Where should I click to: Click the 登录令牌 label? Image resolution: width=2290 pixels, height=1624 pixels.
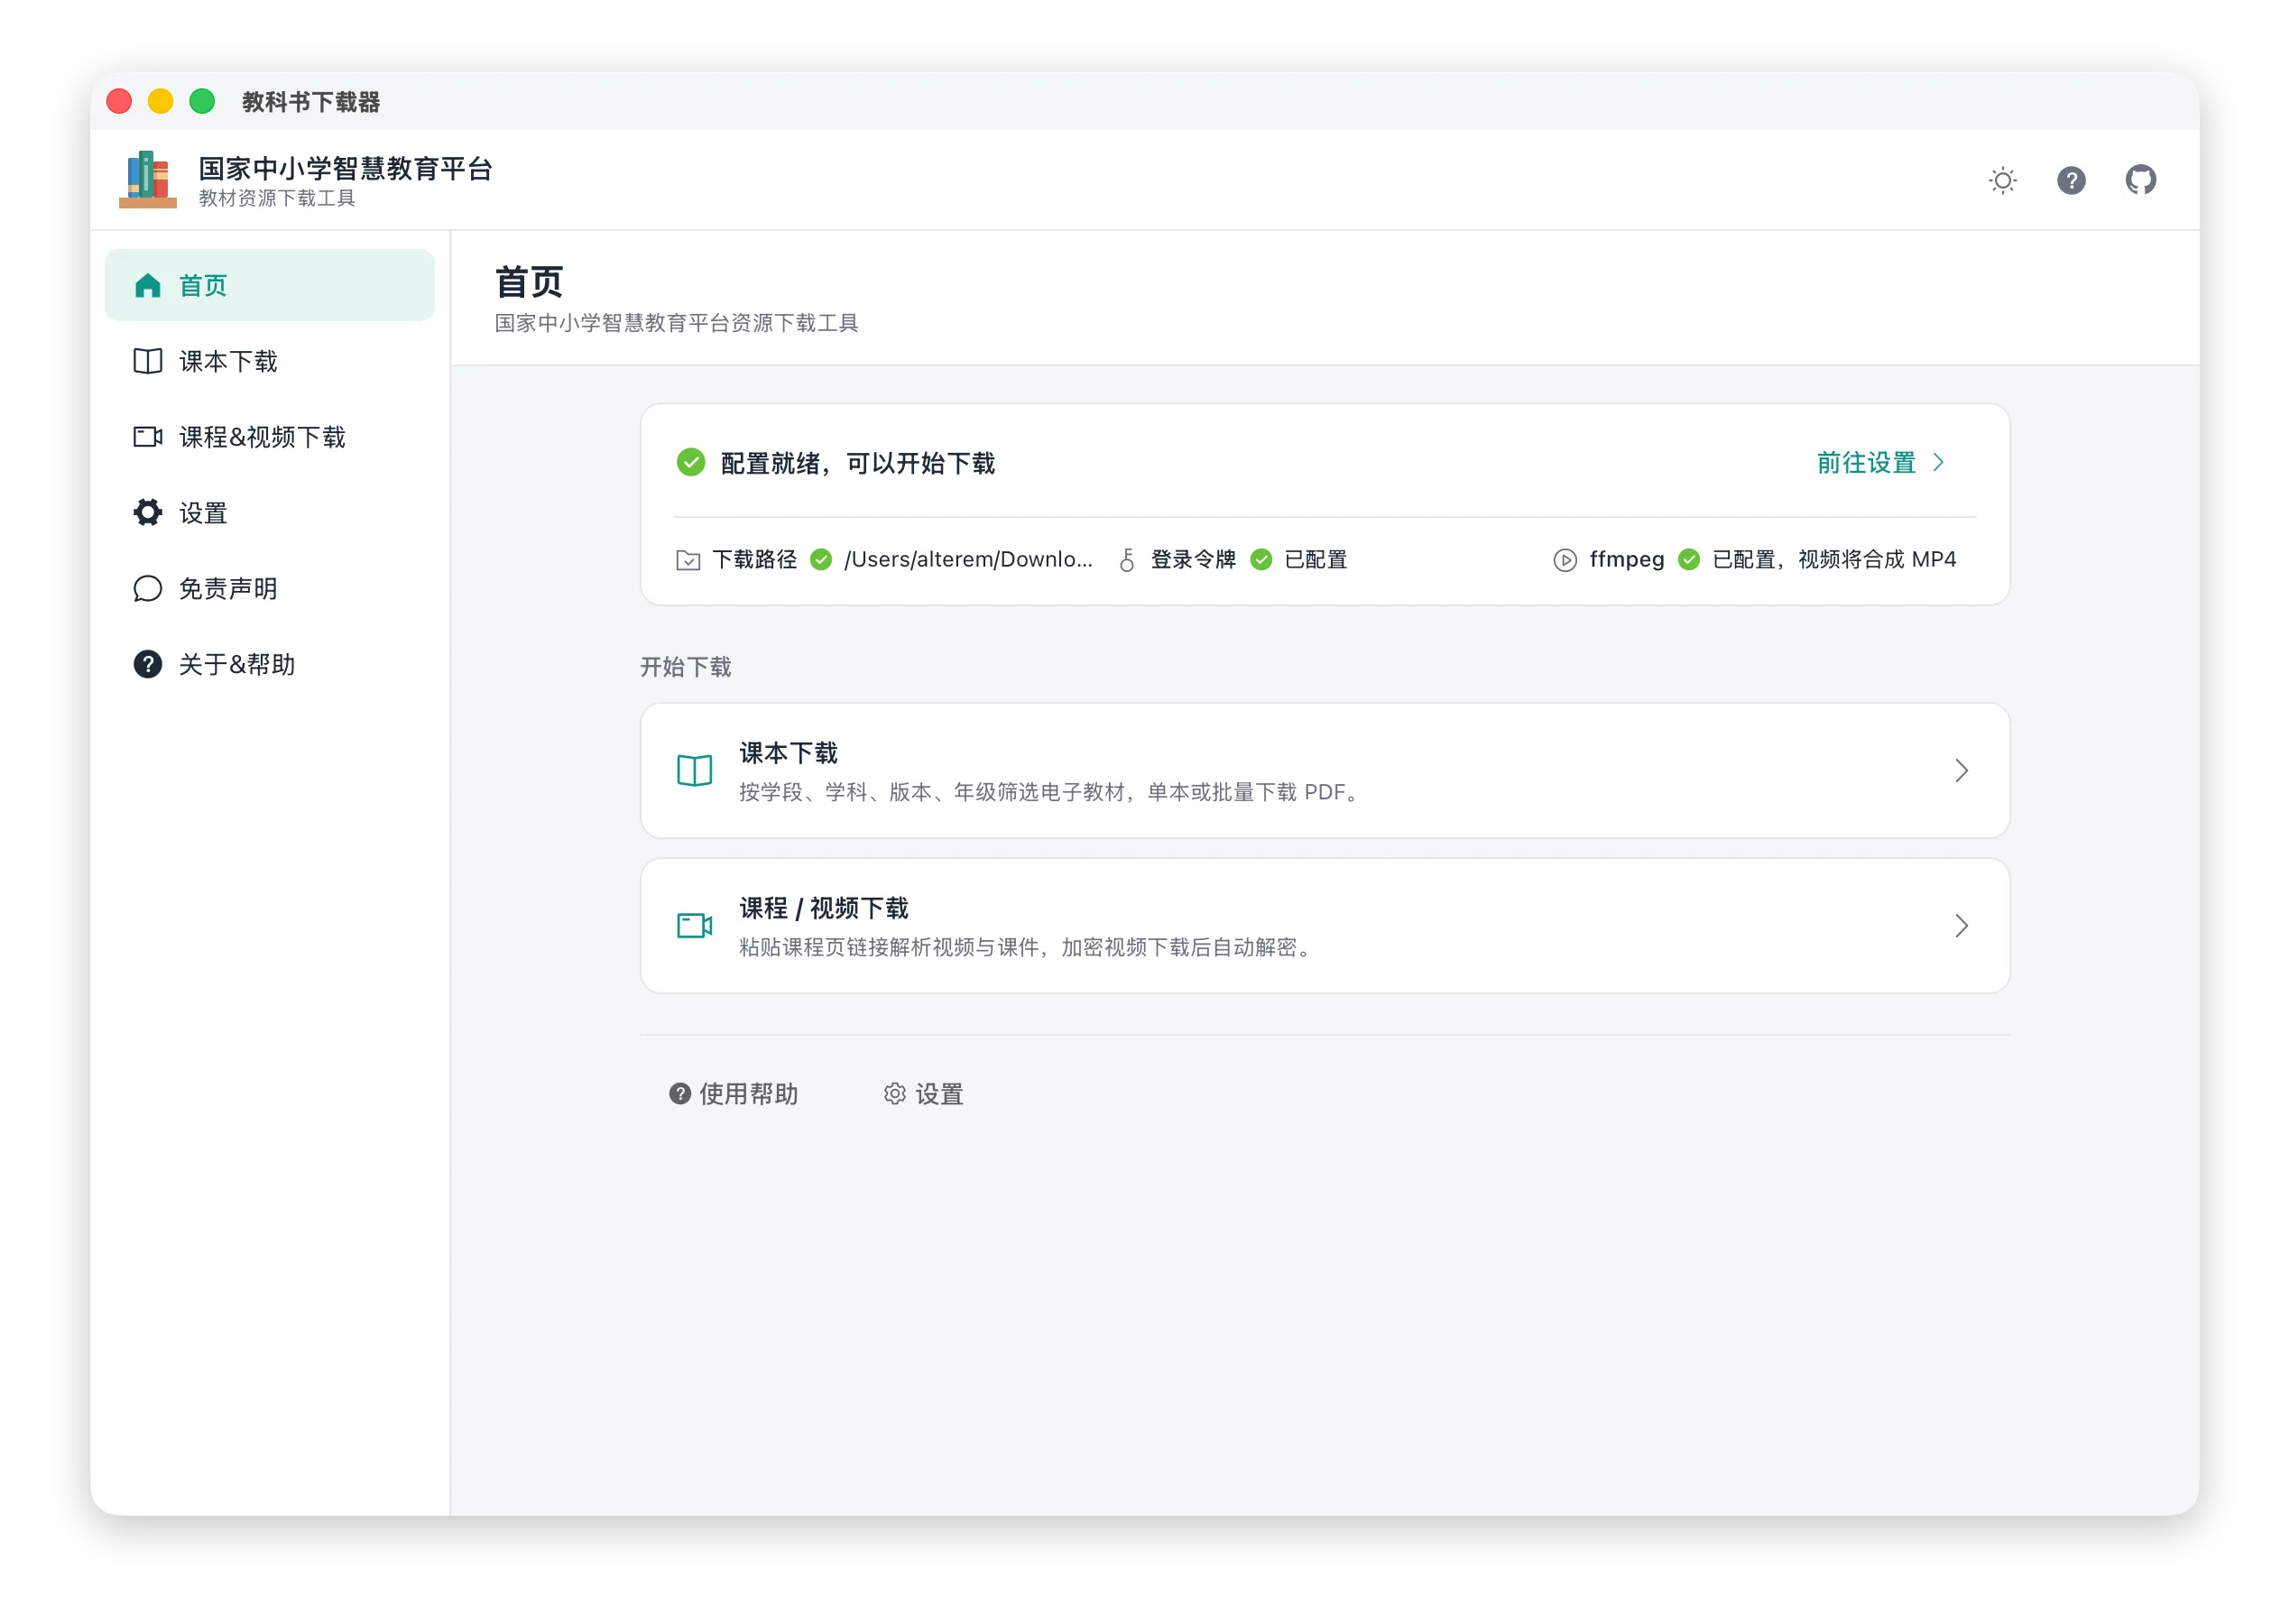[1193, 560]
